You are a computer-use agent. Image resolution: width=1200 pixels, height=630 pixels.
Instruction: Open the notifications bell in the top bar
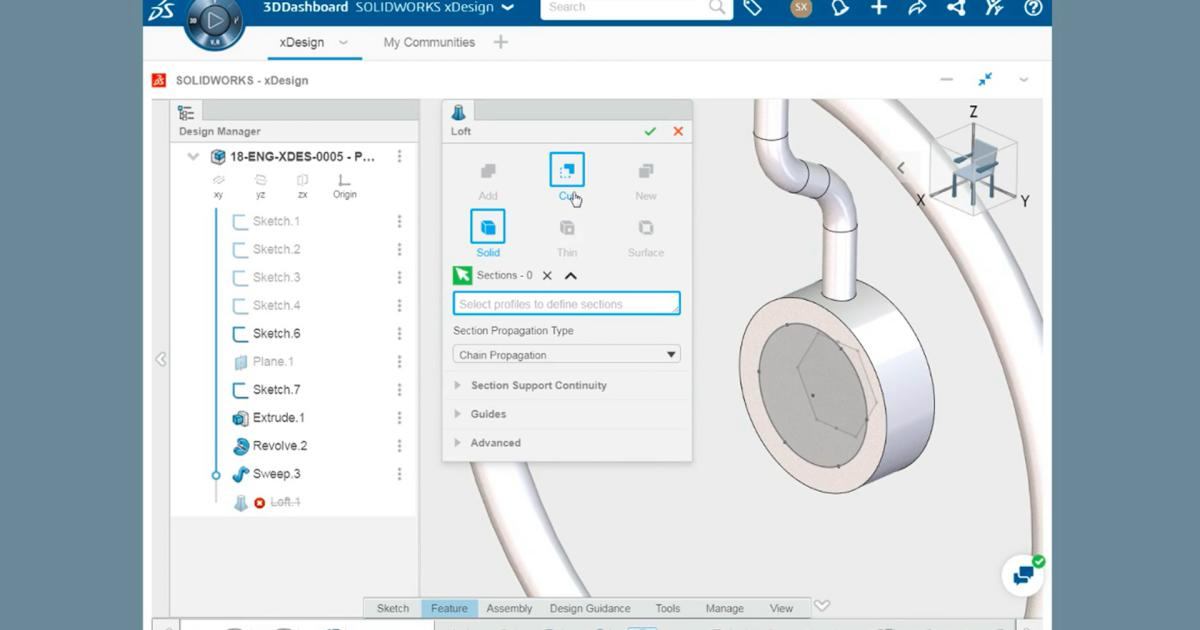(x=840, y=8)
